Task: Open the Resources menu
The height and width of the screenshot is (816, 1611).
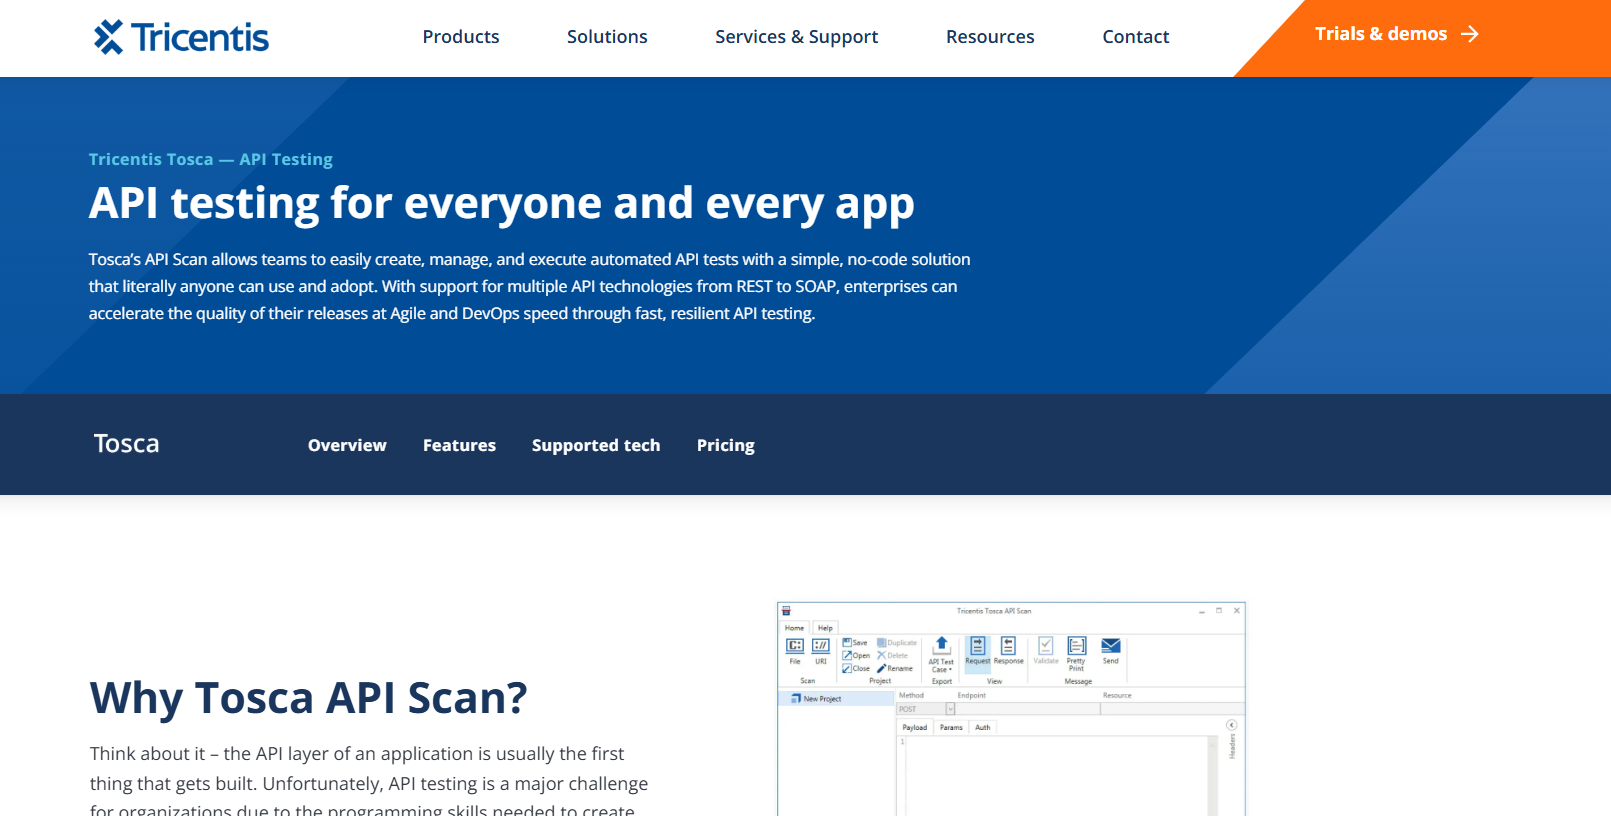Action: click(x=990, y=37)
